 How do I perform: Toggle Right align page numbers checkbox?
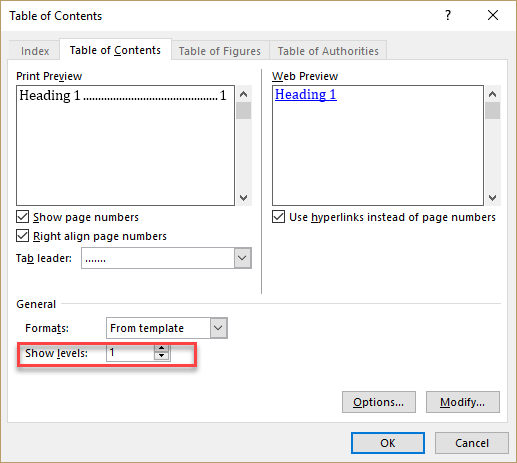tap(23, 236)
